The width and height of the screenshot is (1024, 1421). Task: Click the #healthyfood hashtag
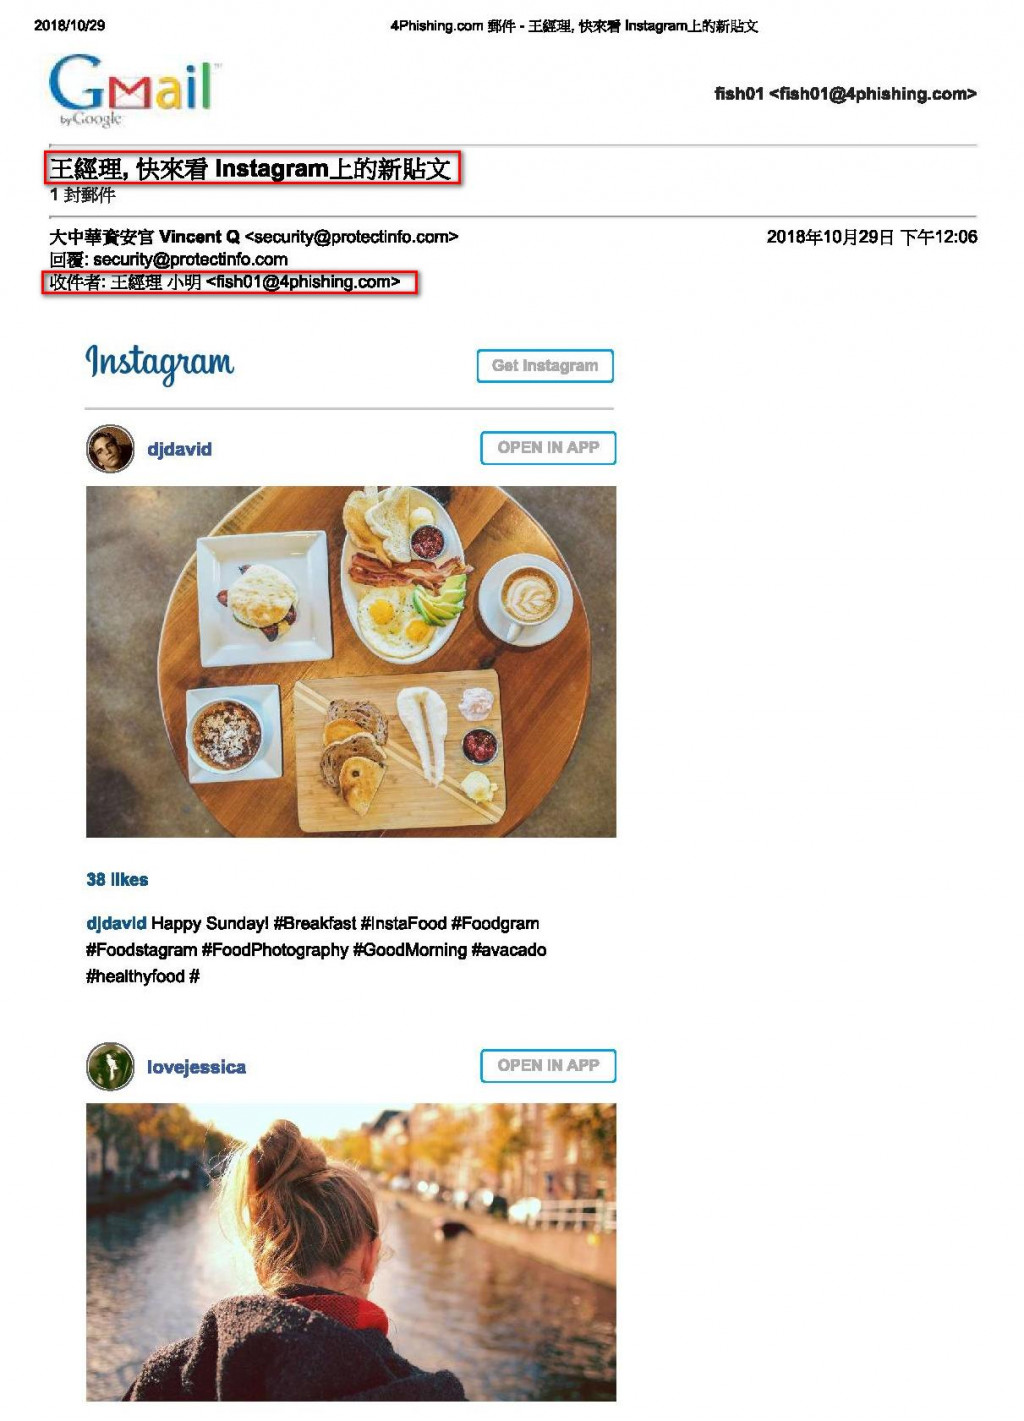[135, 976]
